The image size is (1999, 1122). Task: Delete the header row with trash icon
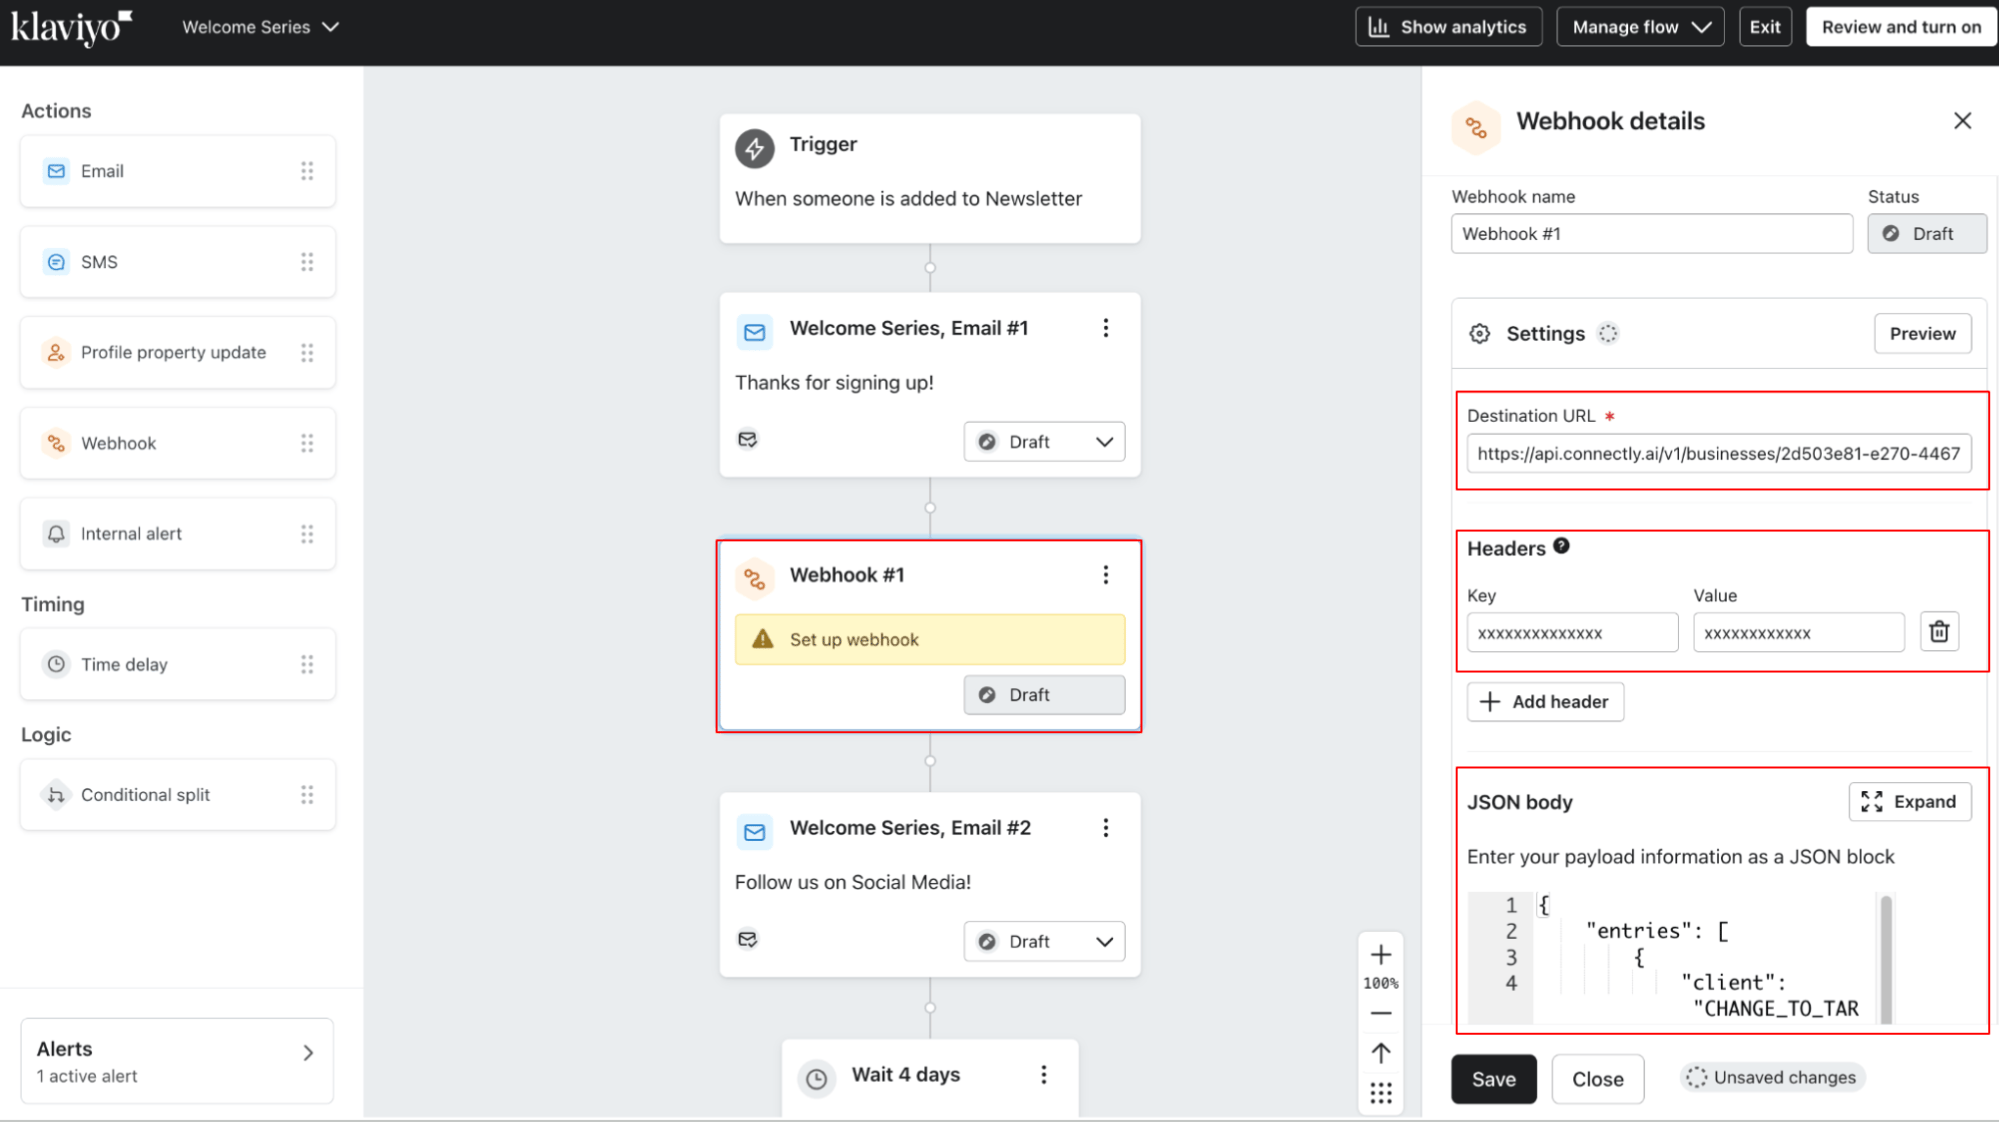tap(1939, 632)
